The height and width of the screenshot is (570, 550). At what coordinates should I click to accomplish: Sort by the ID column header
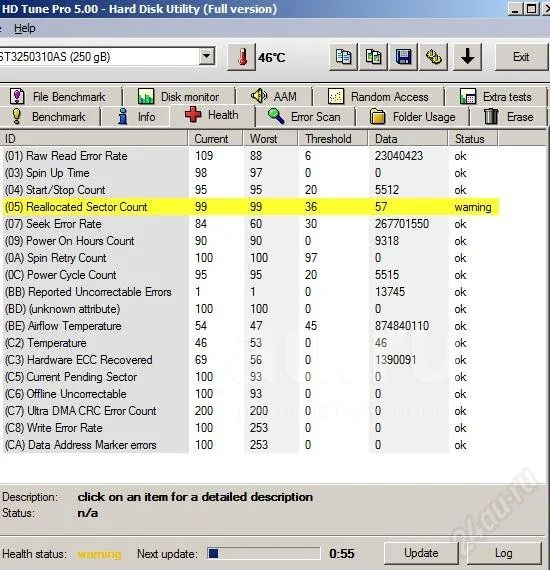94,139
